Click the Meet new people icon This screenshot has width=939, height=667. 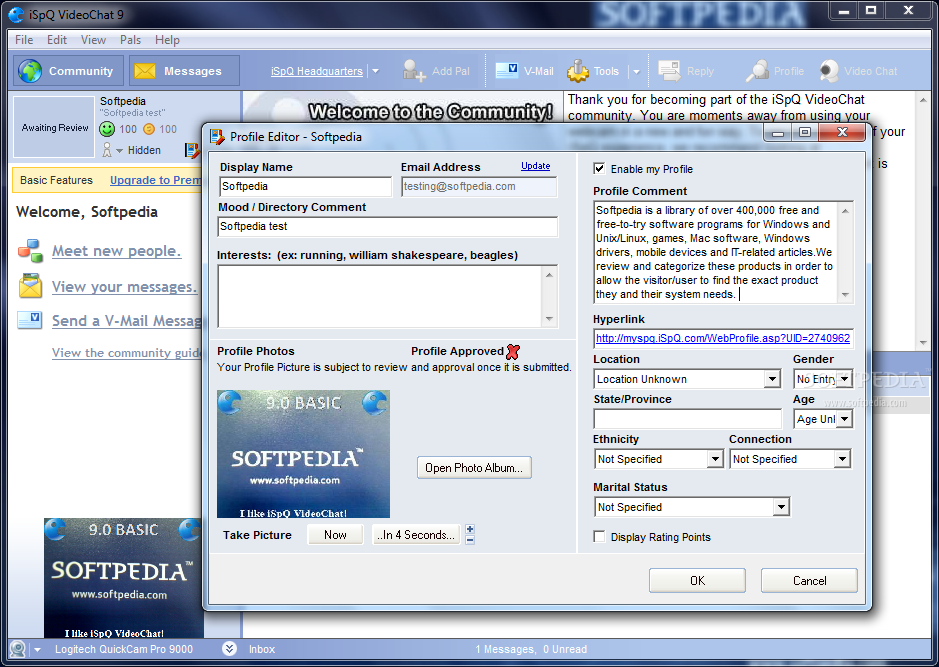30,251
